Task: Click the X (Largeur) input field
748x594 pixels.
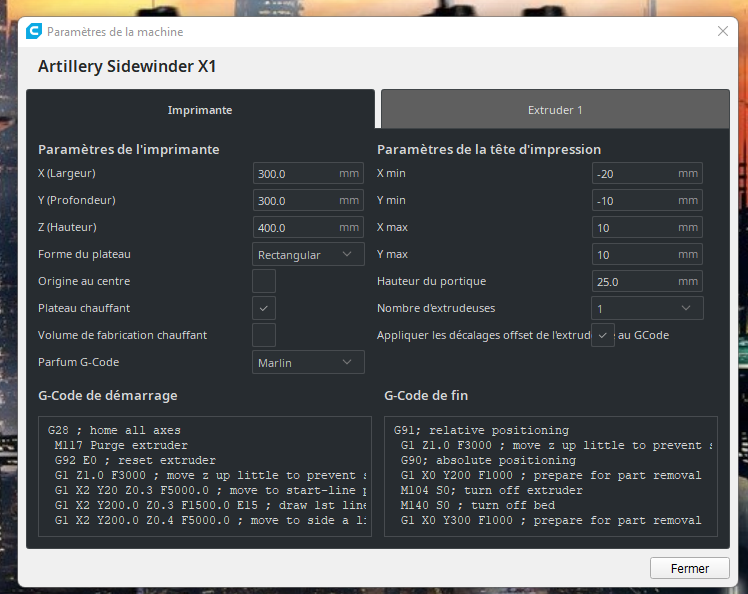Action: [x=308, y=173]
